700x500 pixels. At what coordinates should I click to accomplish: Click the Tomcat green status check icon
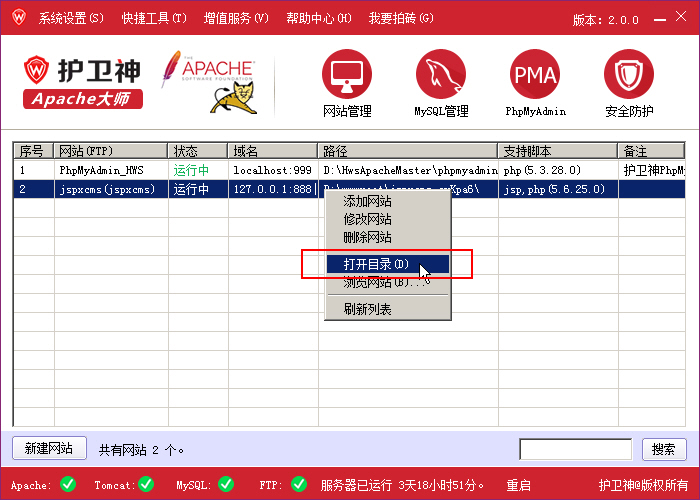click(x=146, y=485)
